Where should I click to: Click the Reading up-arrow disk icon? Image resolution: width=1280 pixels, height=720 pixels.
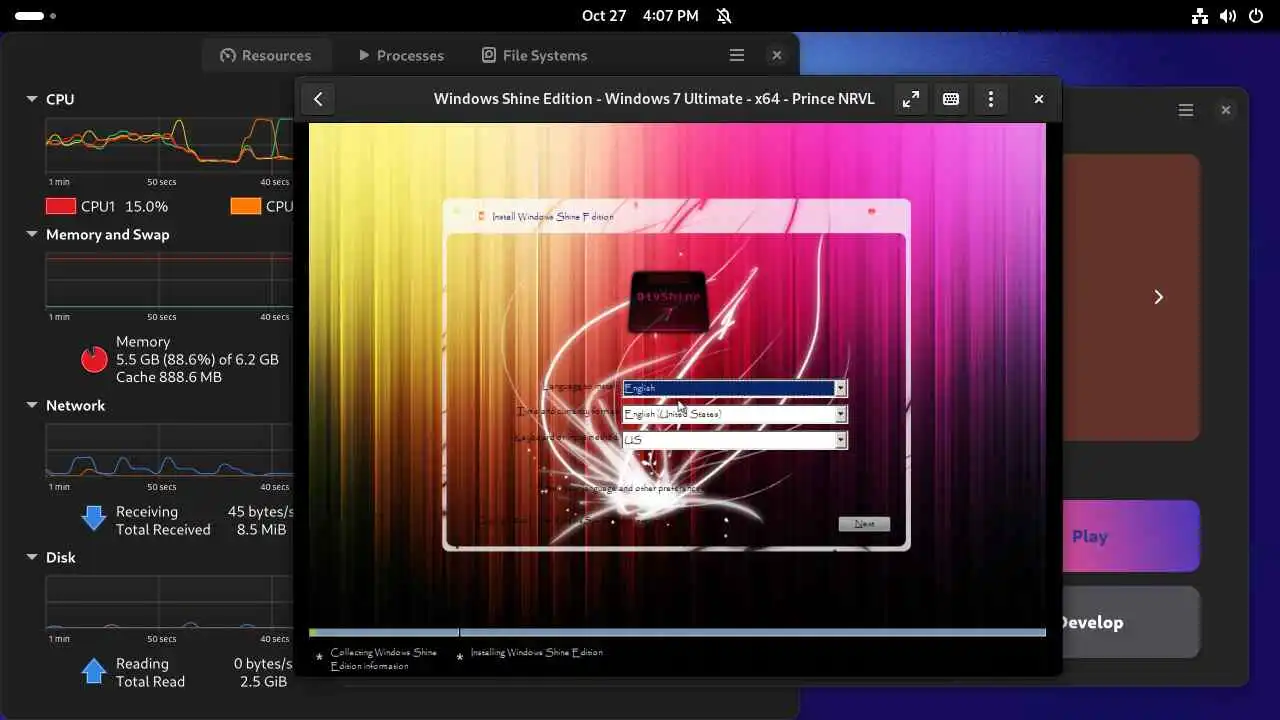(94, 670)
